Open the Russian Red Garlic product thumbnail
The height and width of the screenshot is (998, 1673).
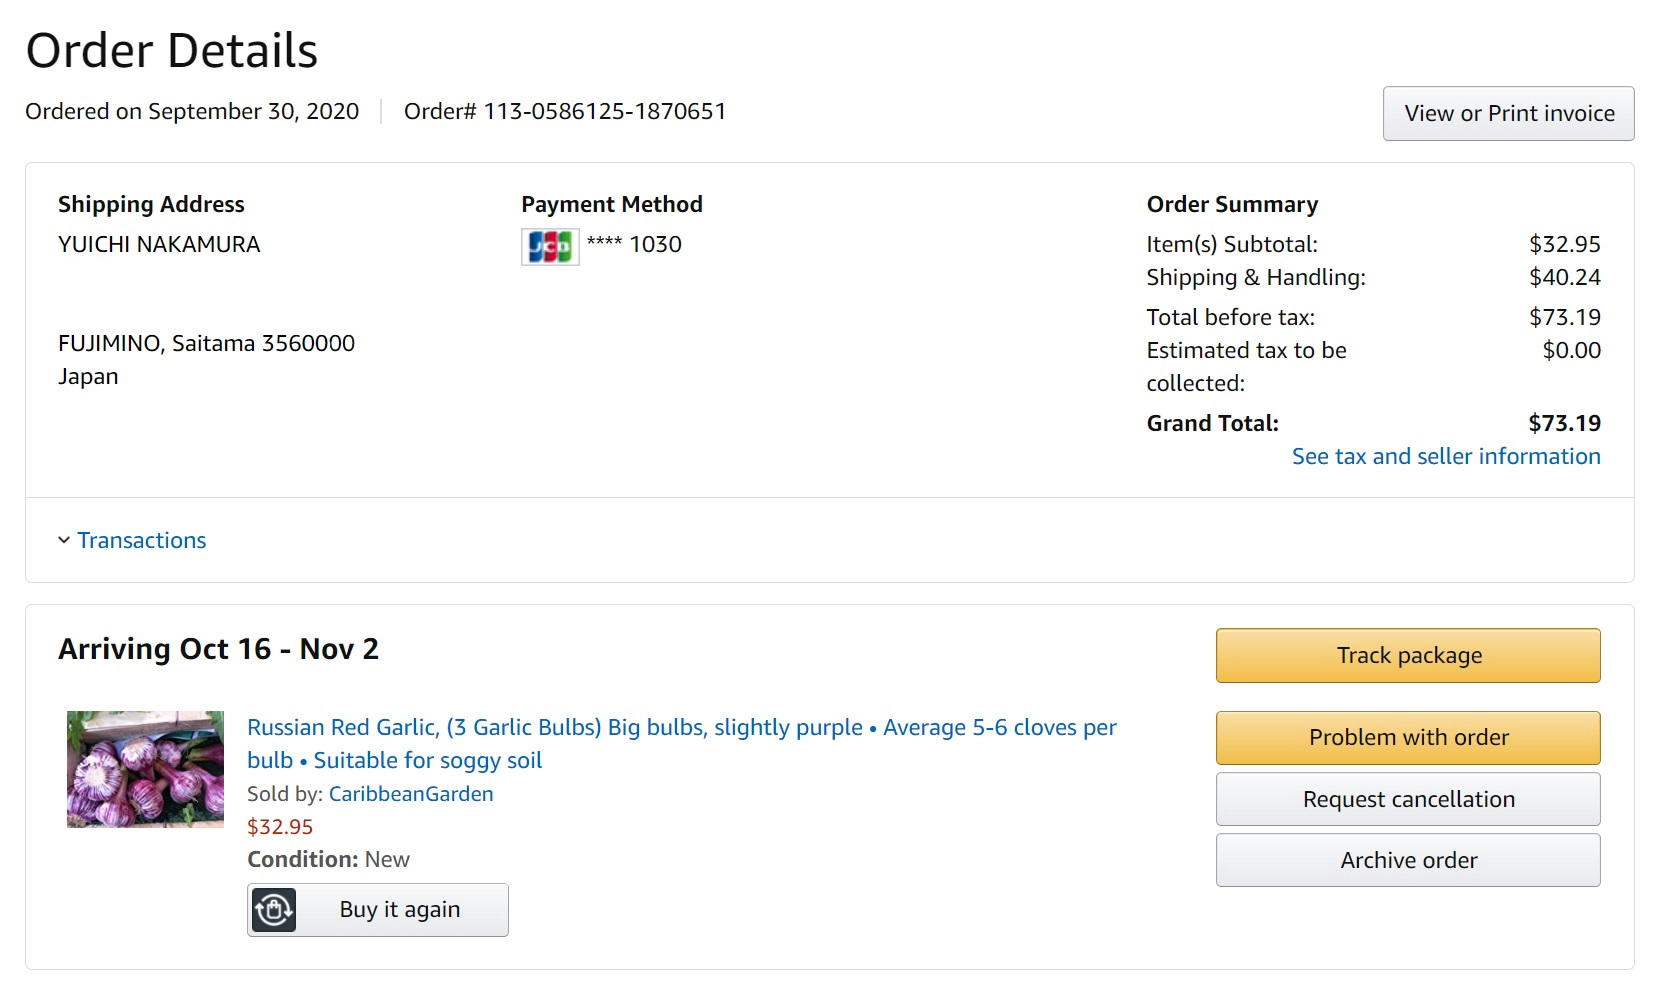(145, 769)
